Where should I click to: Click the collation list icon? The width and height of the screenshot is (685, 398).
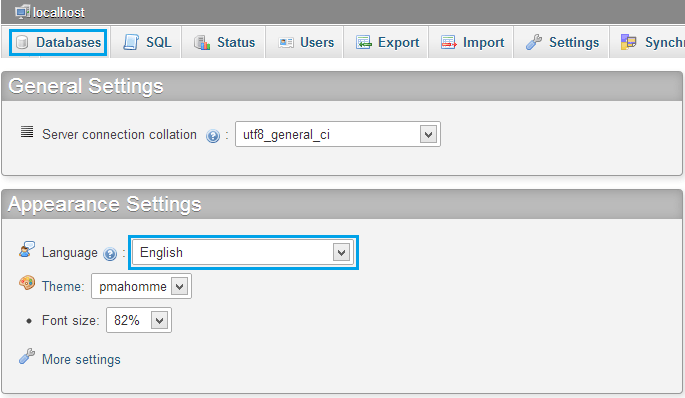click(x=27, y=132)
